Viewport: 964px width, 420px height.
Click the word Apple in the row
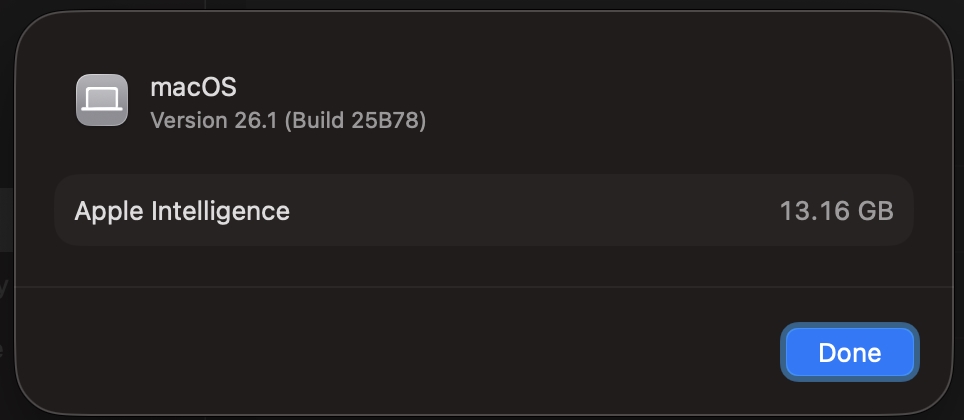point(109,211)
